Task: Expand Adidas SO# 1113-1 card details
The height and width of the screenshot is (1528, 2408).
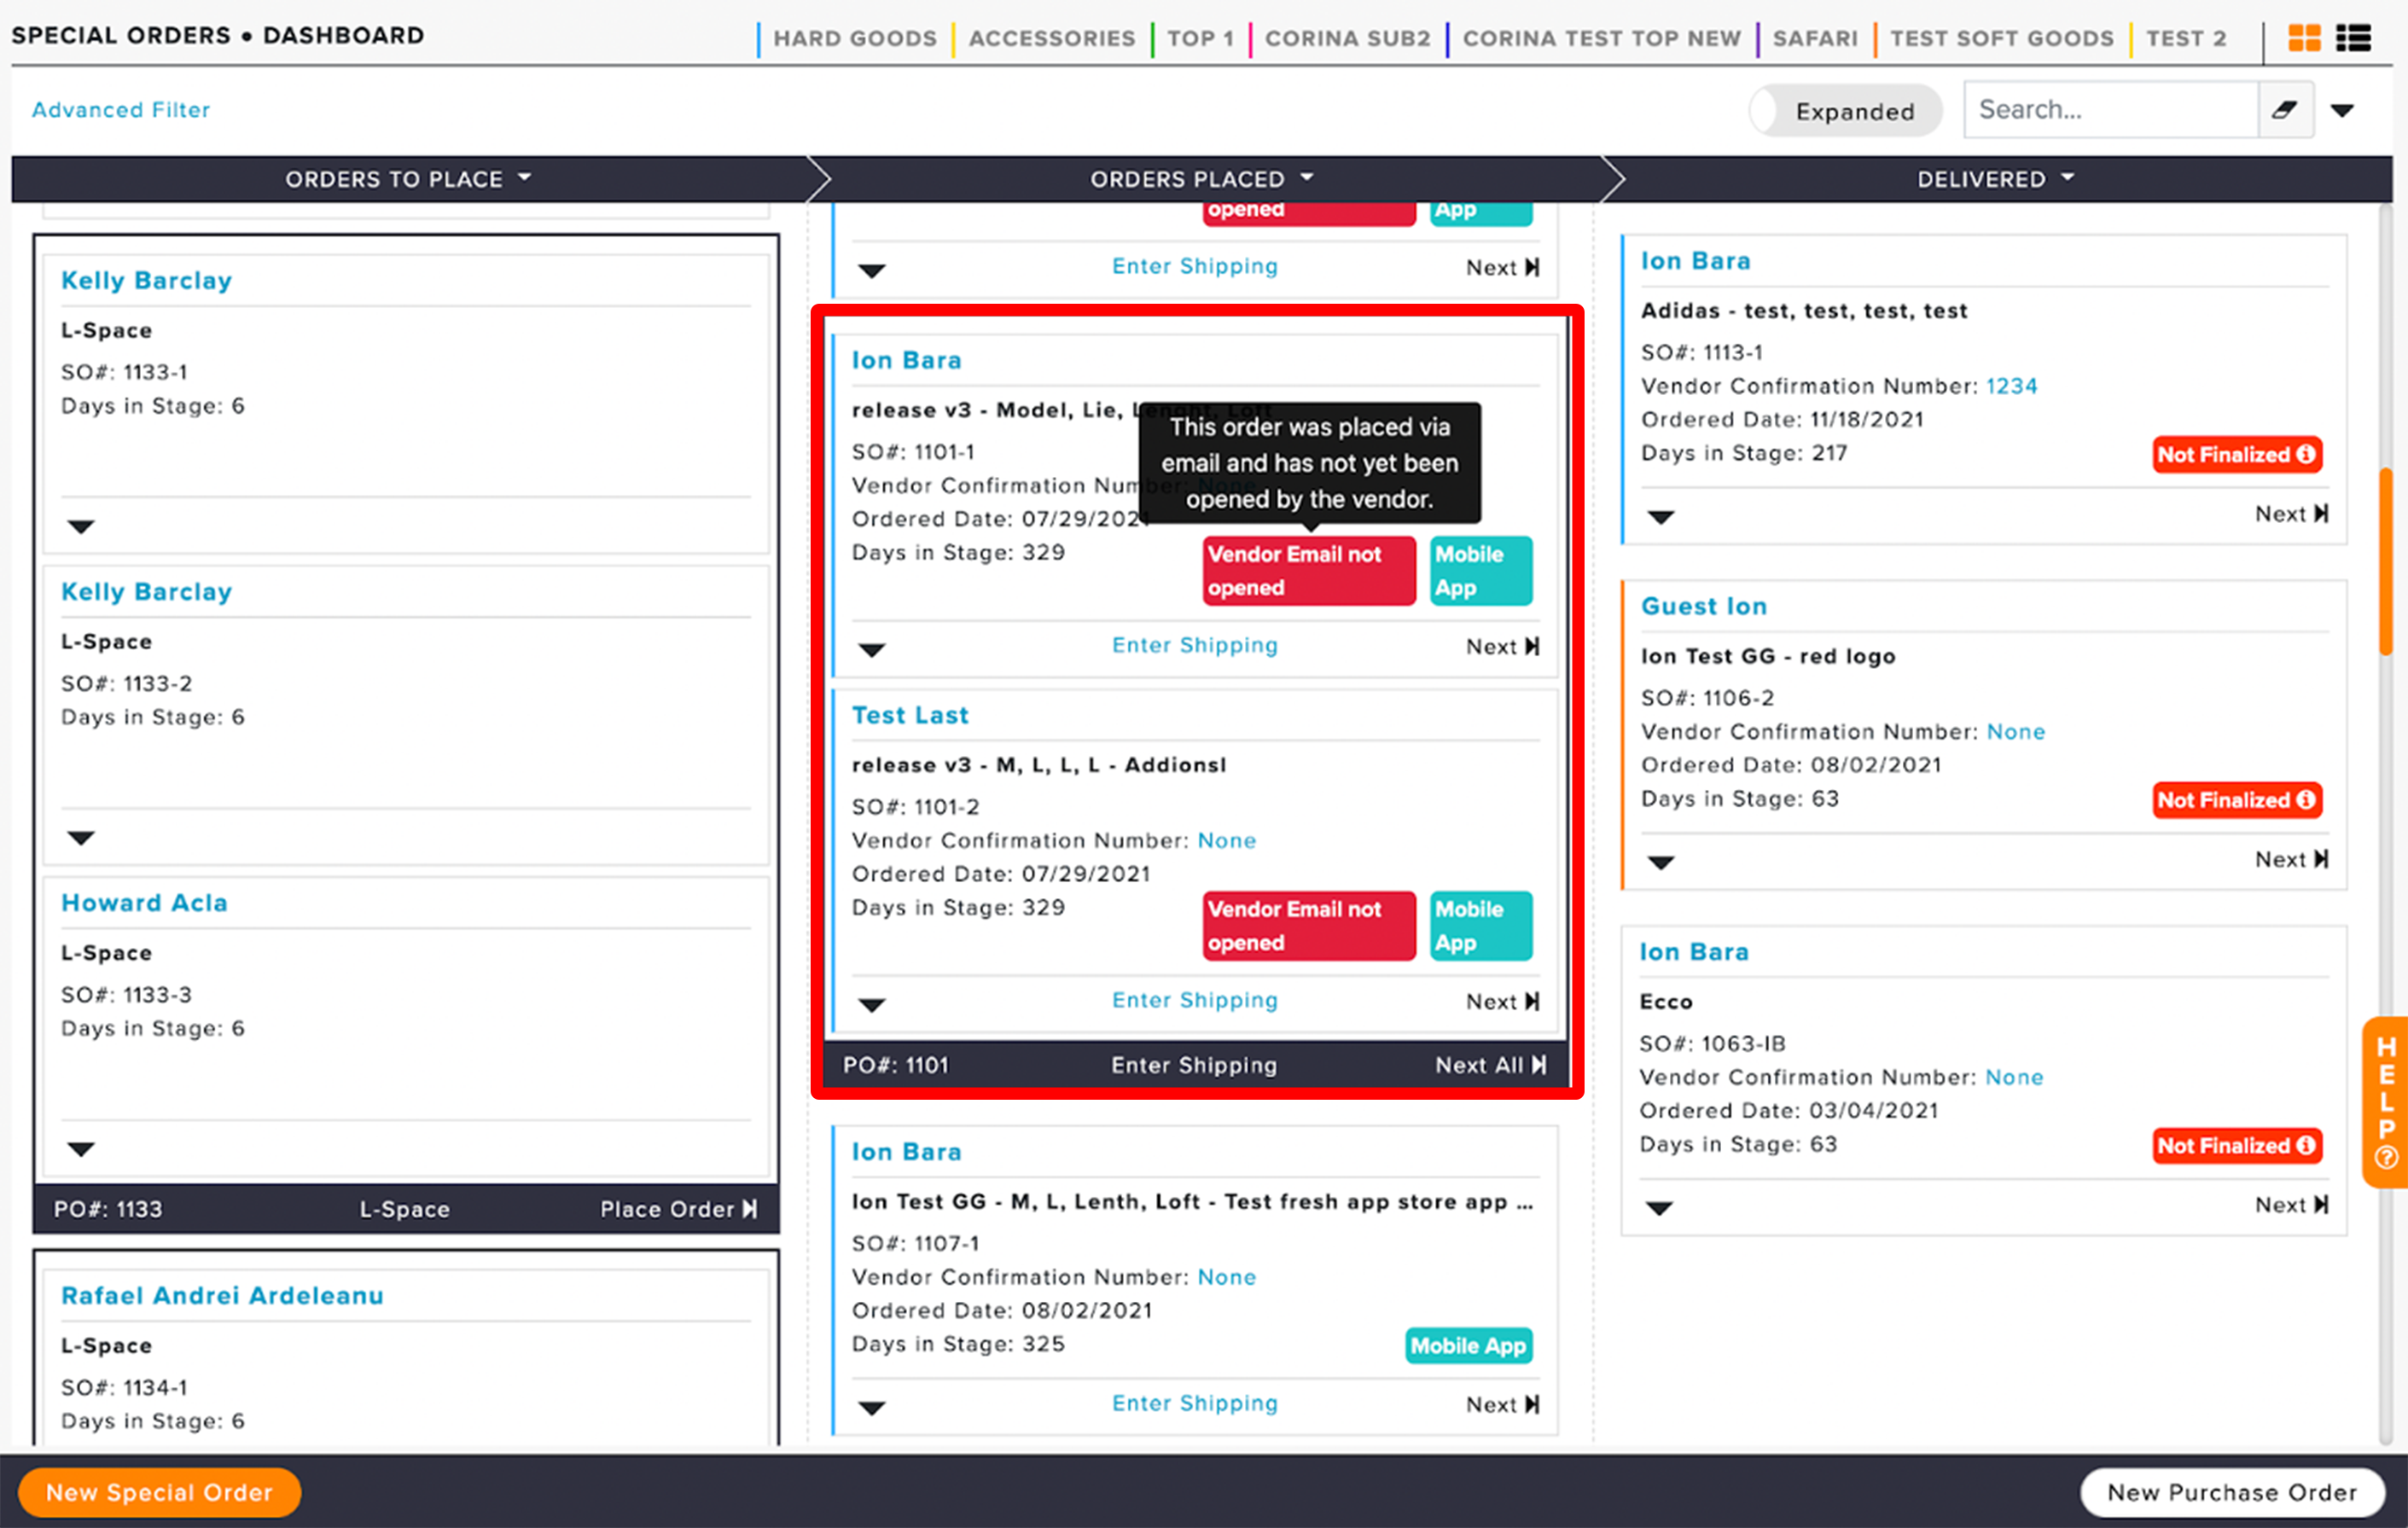Action: click(x=1661, y=518)
